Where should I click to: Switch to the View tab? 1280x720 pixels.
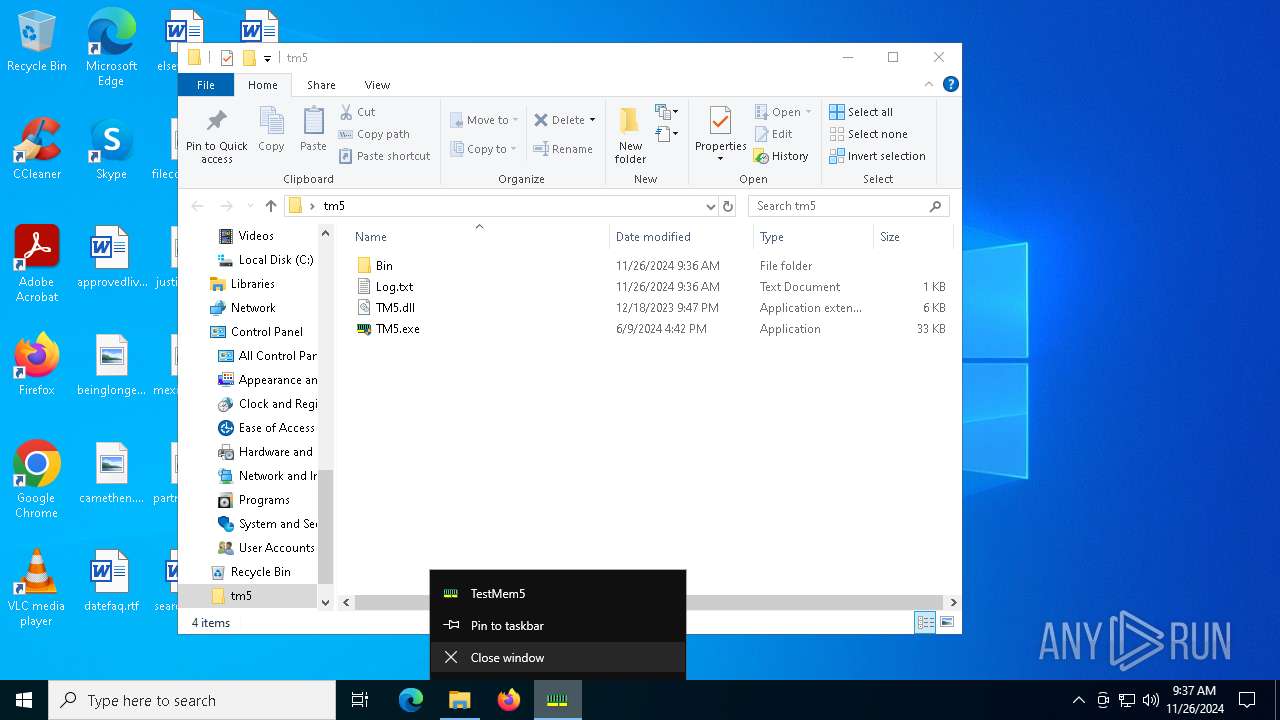377,85
